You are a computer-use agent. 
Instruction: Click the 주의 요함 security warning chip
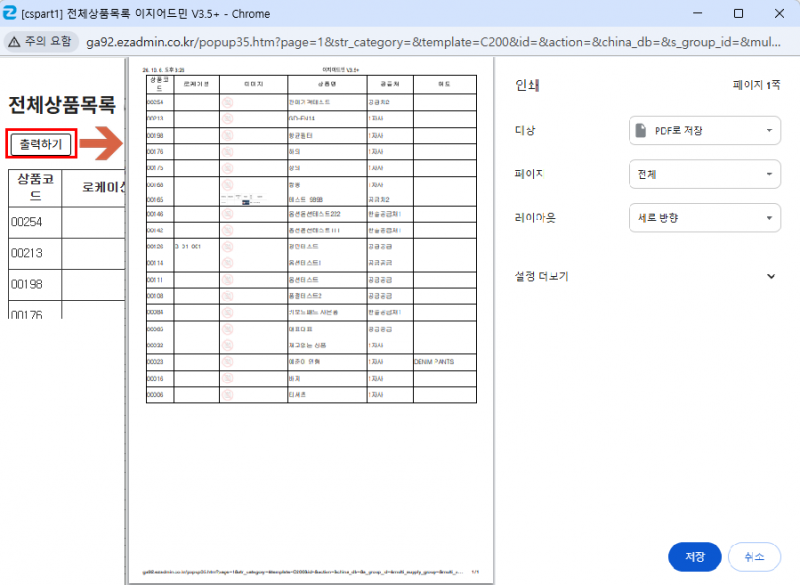point(41,41)
